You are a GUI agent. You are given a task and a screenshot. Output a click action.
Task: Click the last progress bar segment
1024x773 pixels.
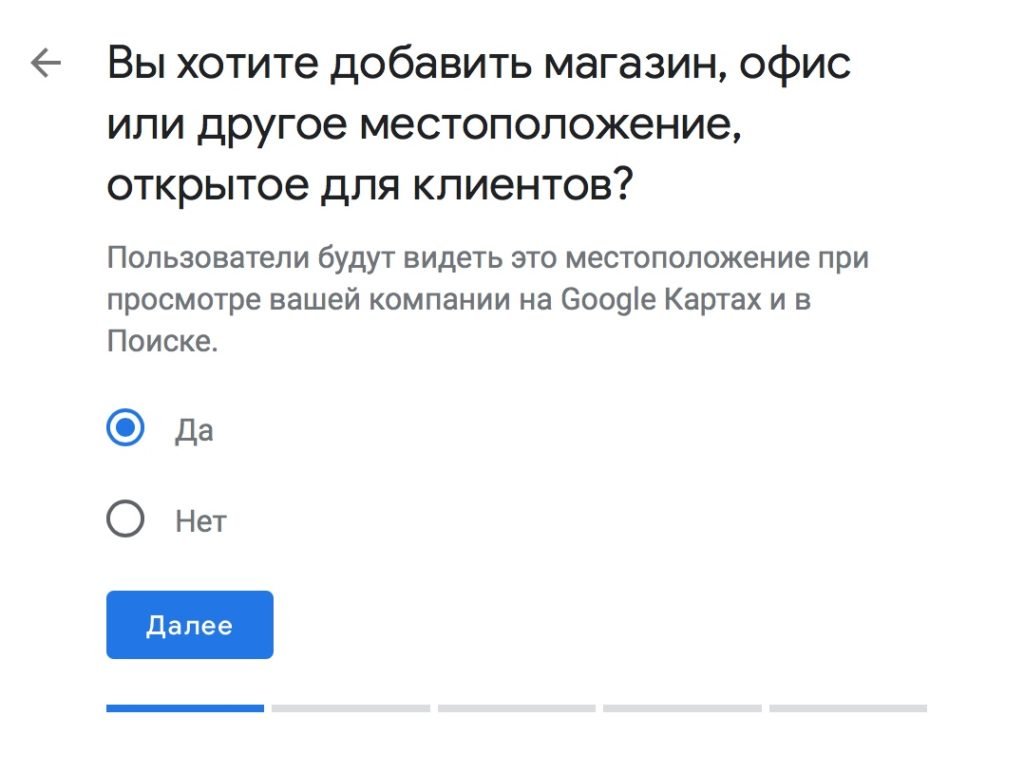(852, 709)
